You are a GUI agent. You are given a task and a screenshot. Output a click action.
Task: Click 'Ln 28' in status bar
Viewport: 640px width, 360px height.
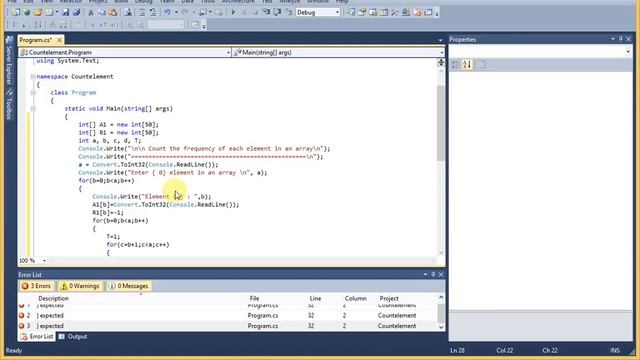(x=457, y=350)
